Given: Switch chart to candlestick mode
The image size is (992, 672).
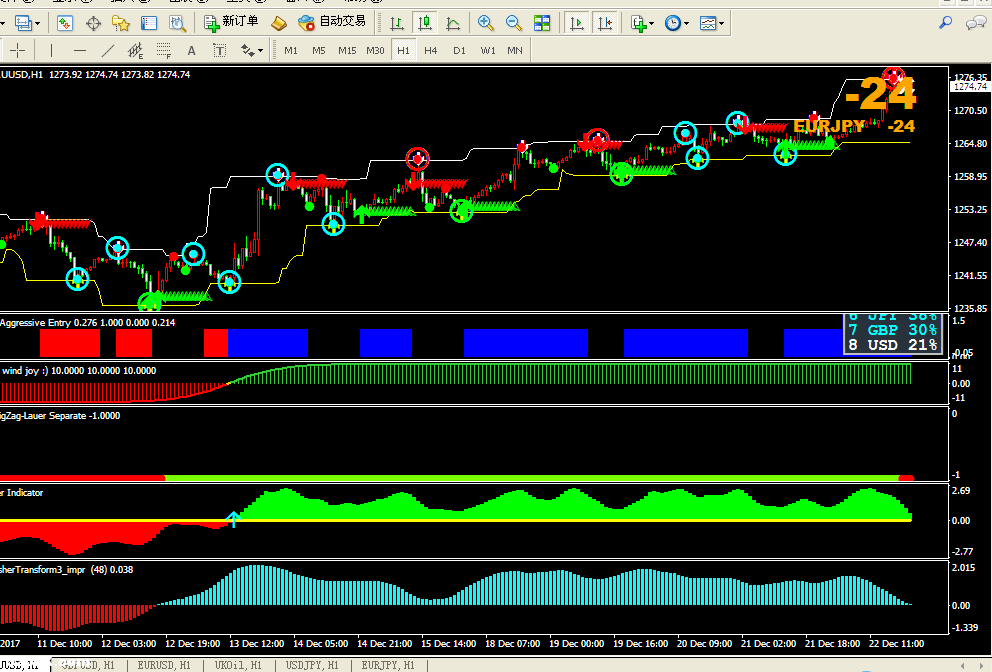Looking at the screenshot, I should (x=425, y=24).
